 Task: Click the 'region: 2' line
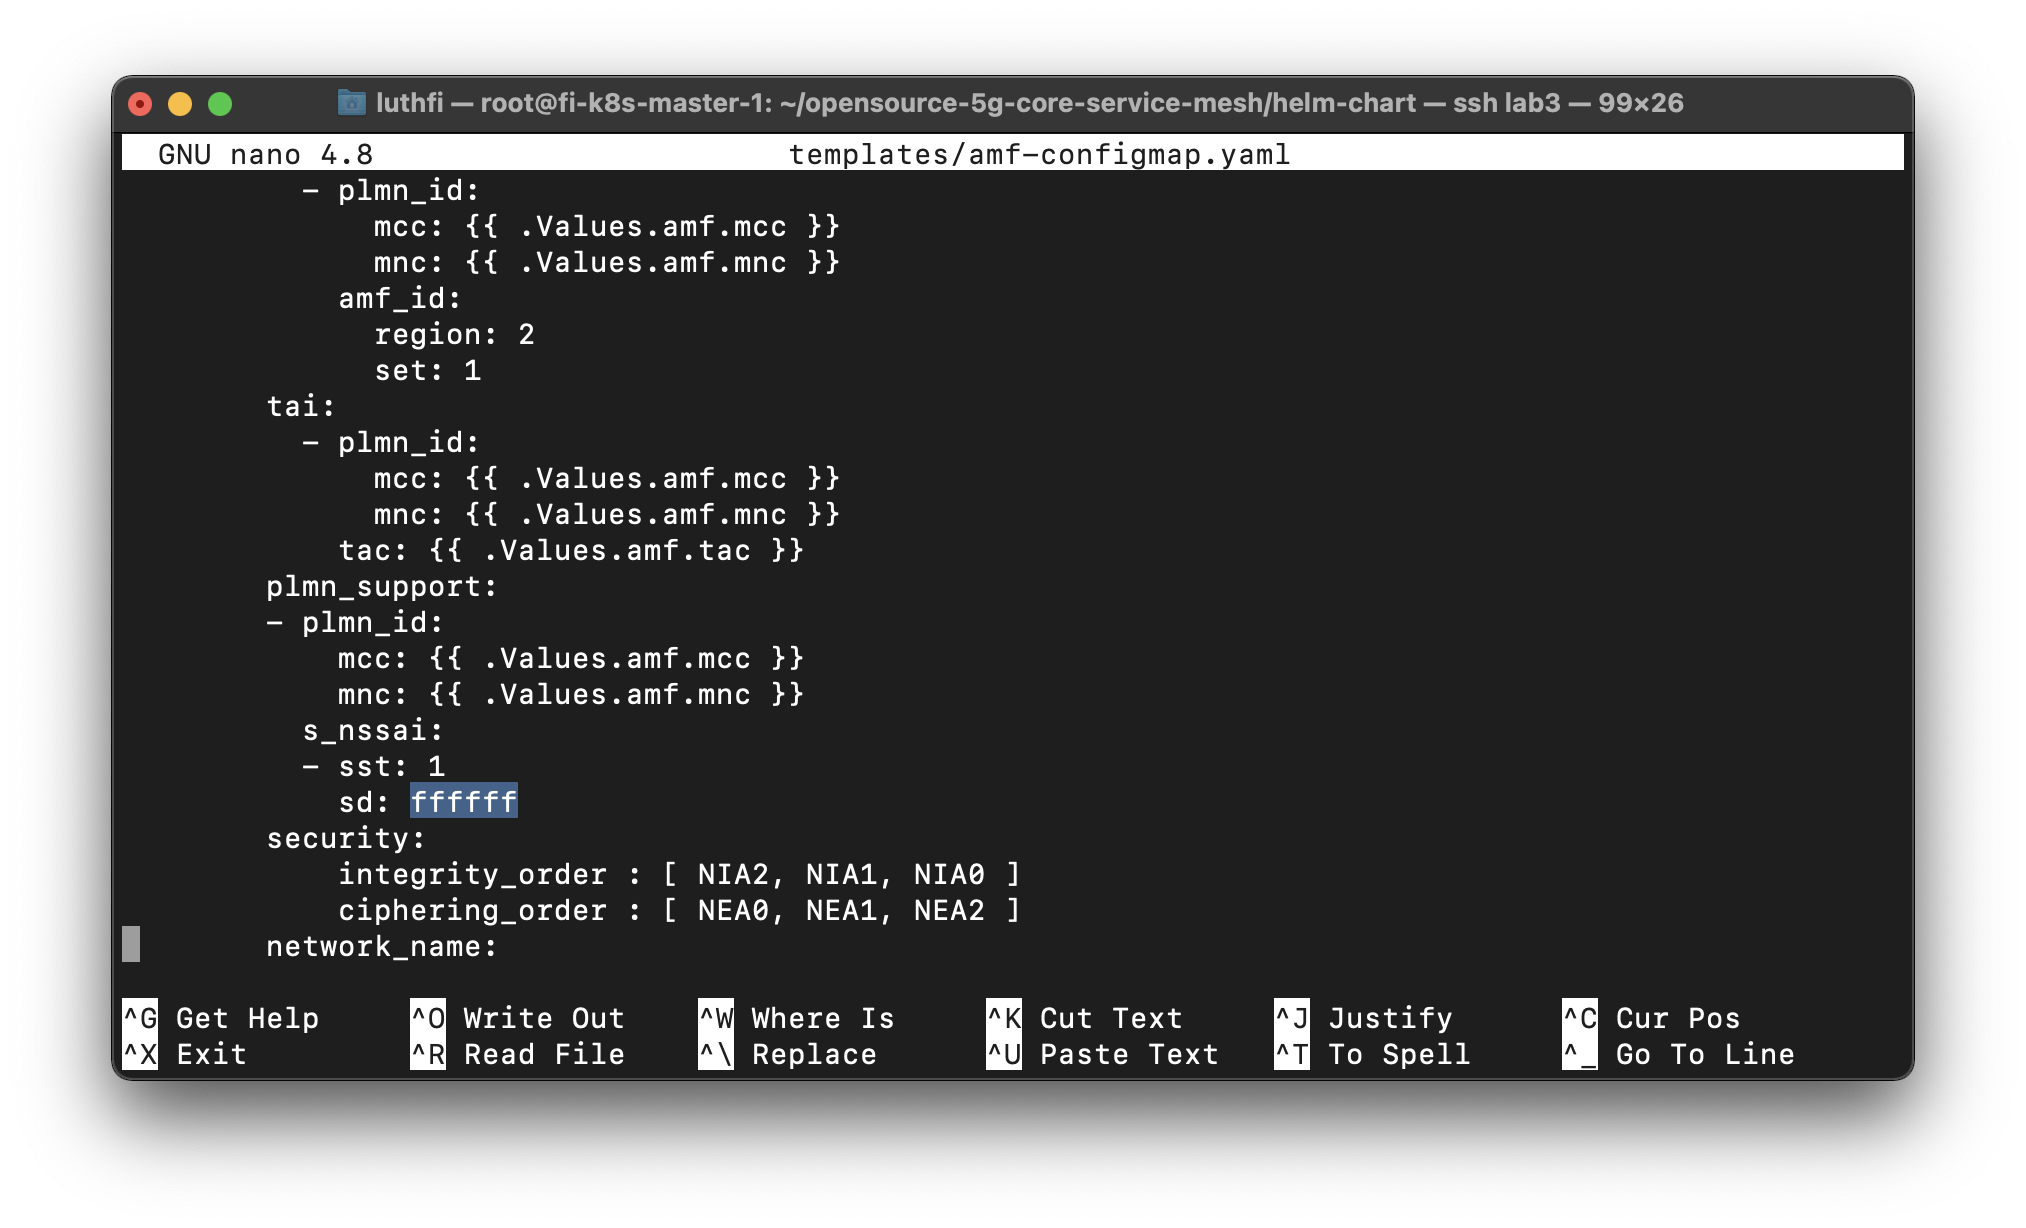point(455,334)
